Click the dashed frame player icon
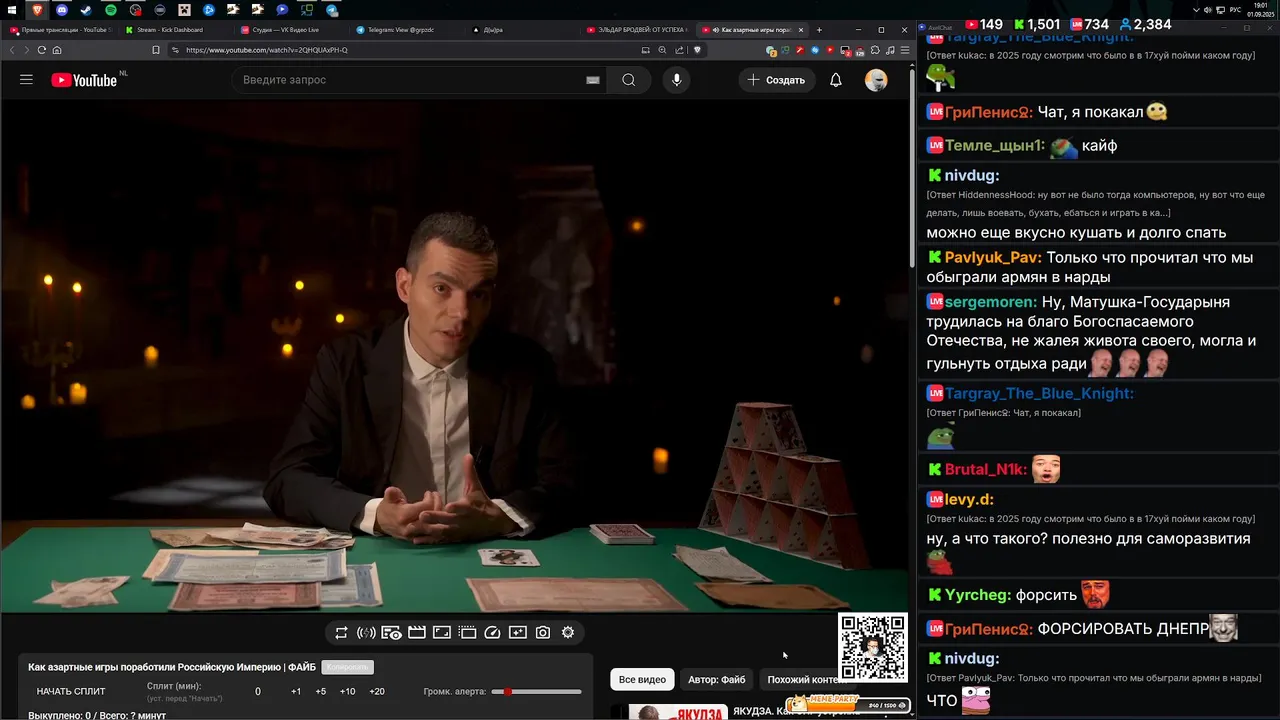Screen dimensions: 1280x720 click(x=467, y=632)
